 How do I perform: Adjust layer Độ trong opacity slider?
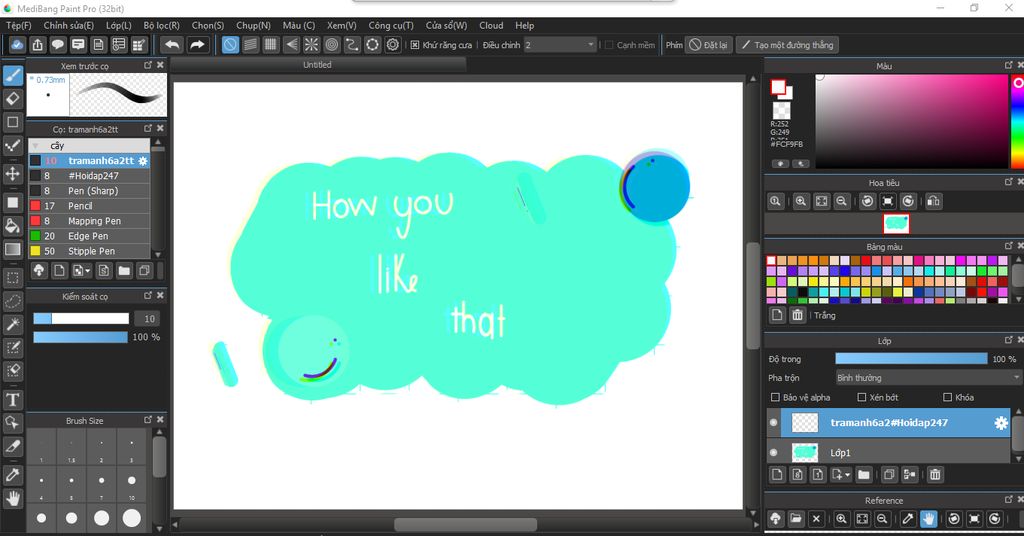coord(912,358)
